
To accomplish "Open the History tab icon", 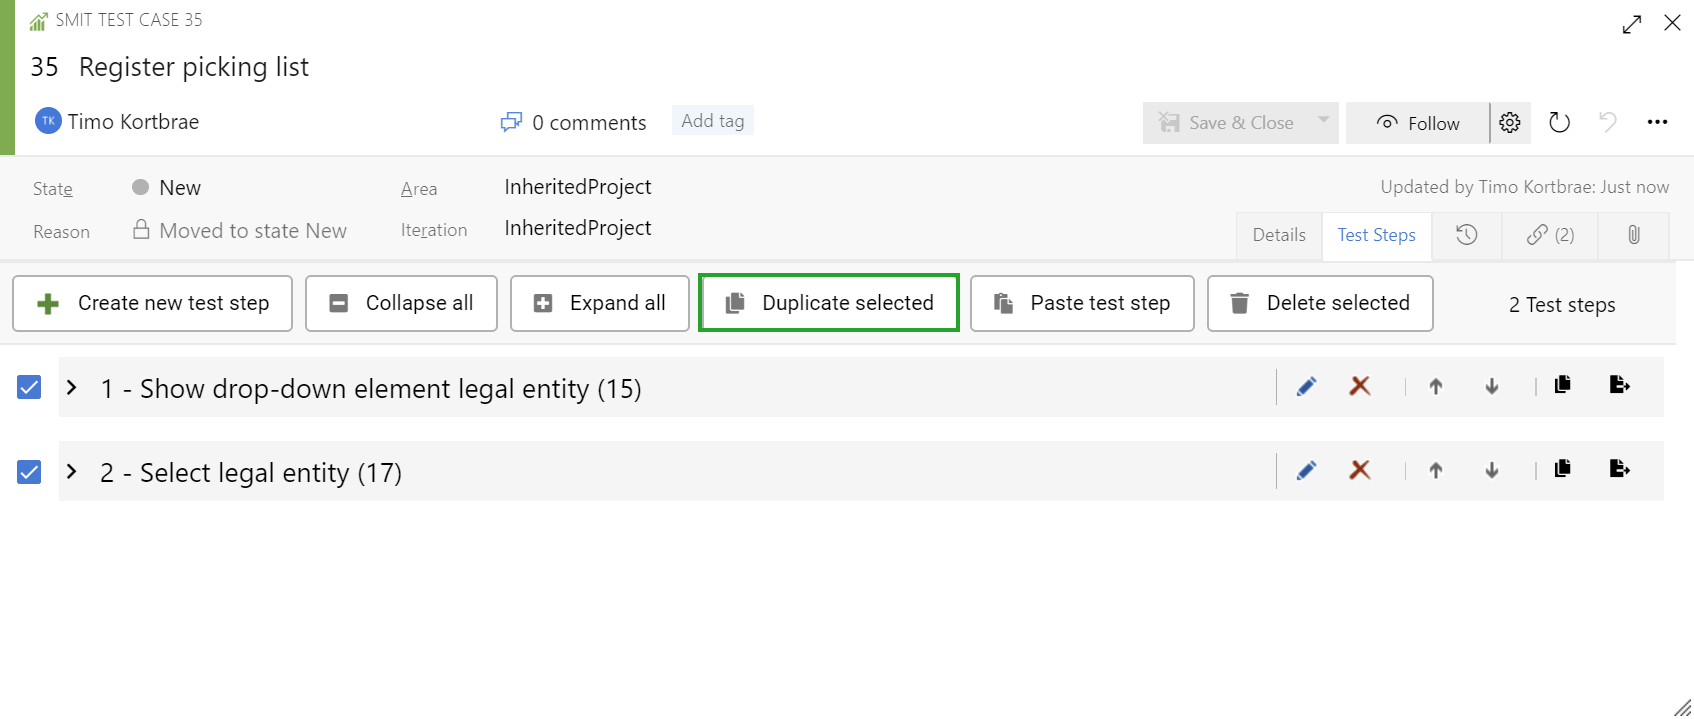I will (x=1467, y=235).
